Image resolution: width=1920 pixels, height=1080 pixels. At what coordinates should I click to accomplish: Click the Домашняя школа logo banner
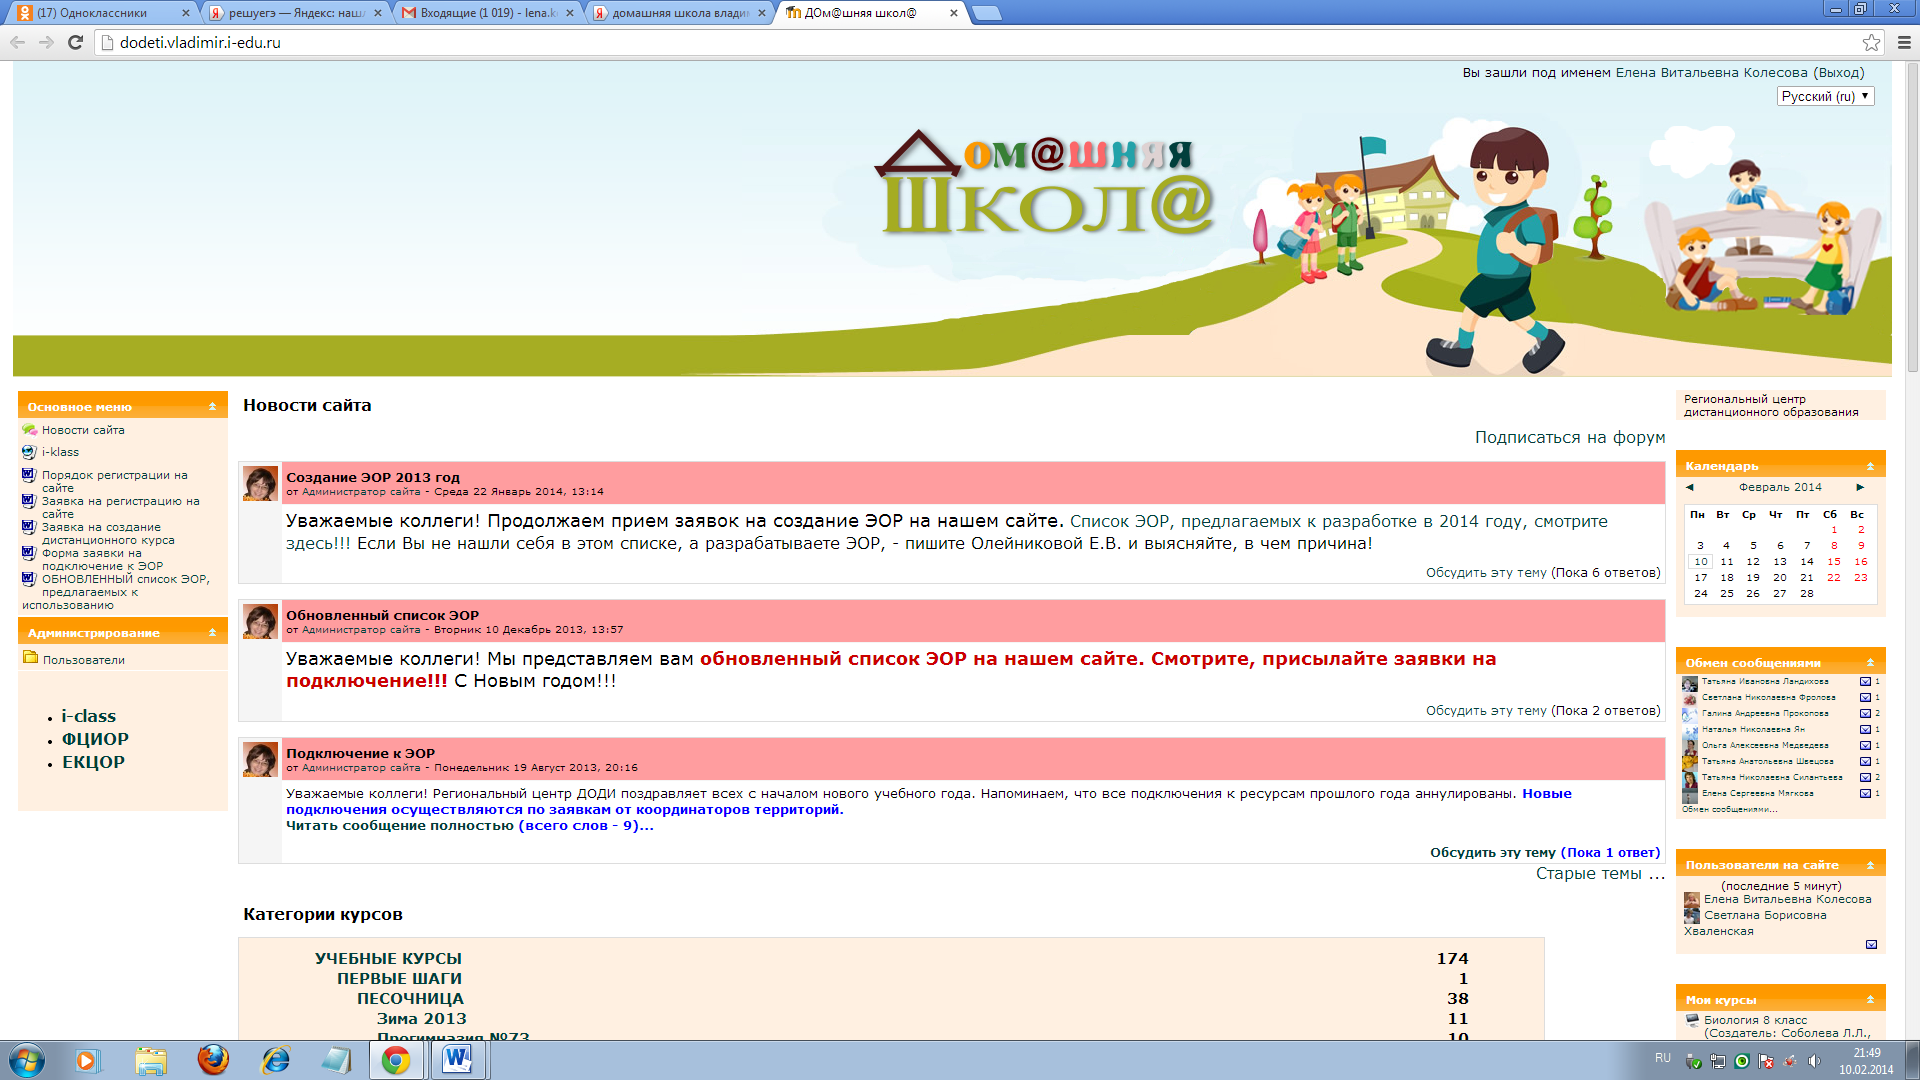(x=1047, y=183)
